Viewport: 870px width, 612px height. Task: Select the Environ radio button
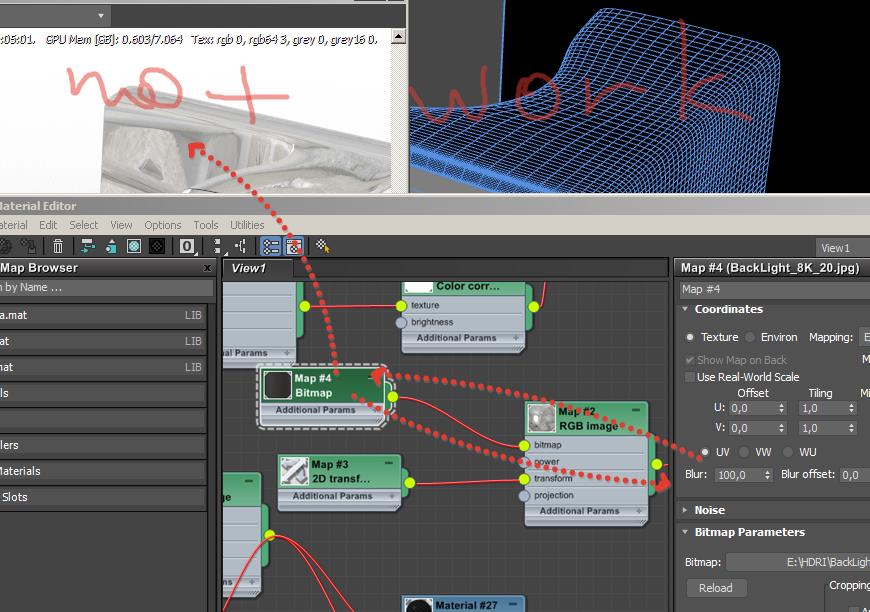pyautogui.click(x=750, y=337)
